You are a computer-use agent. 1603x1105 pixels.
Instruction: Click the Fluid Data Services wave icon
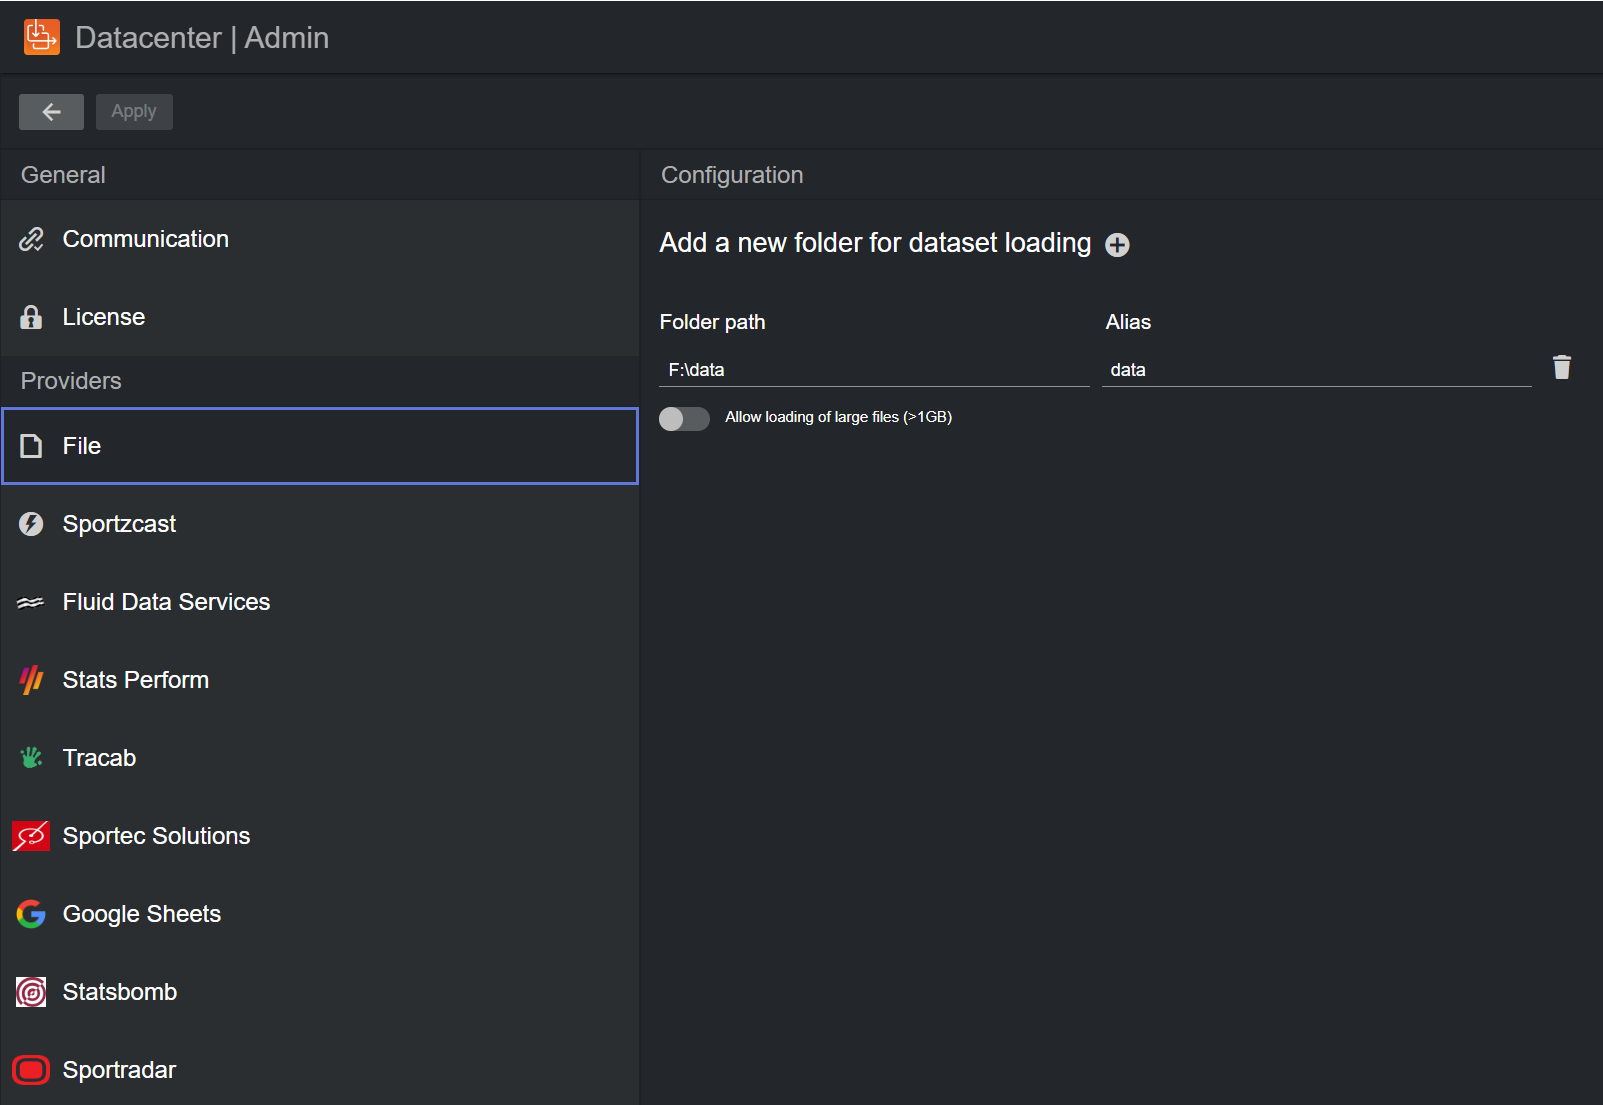(31, 602)
